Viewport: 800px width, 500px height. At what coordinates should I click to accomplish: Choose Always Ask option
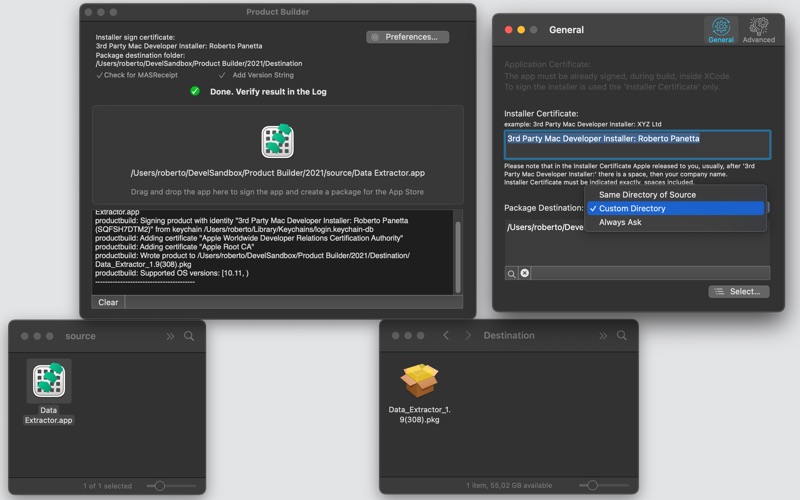tap(676, 222)
